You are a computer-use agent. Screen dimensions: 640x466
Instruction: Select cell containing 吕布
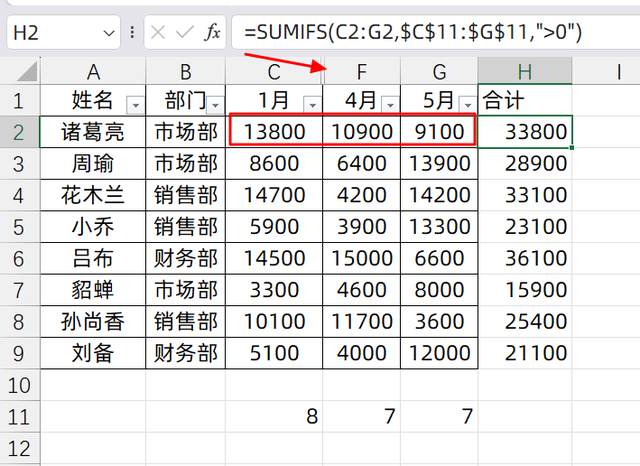click(93, 258)
